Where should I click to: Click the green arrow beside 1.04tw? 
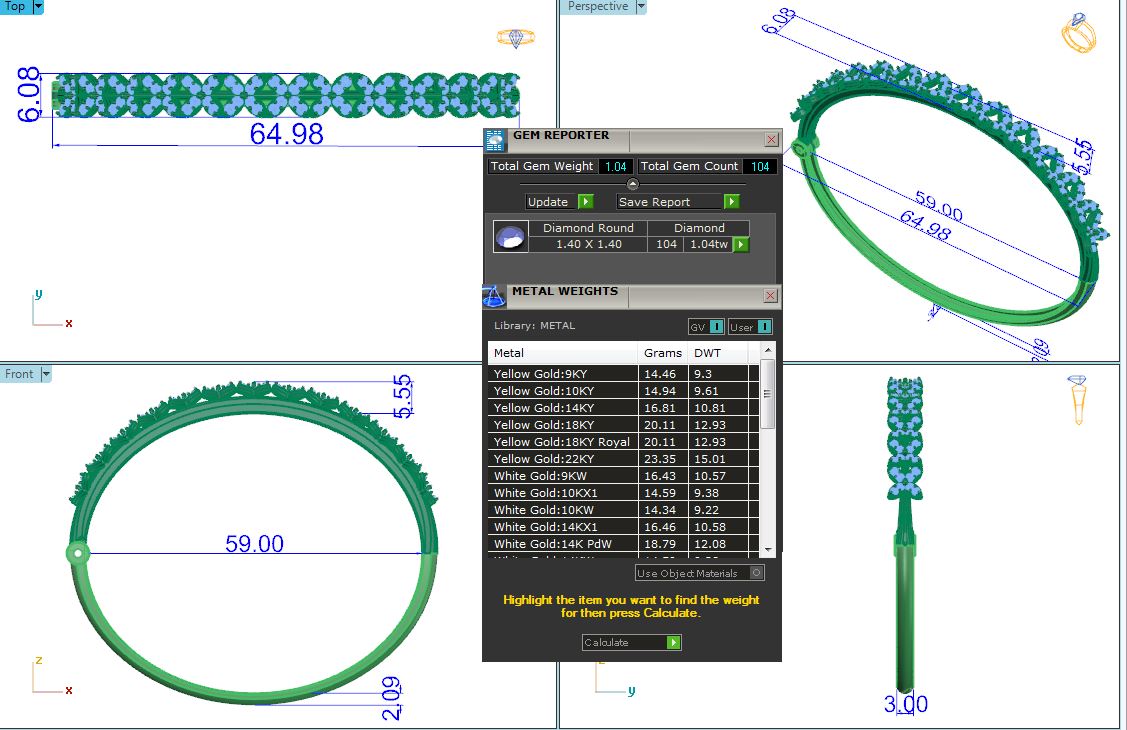pos(741,245)
